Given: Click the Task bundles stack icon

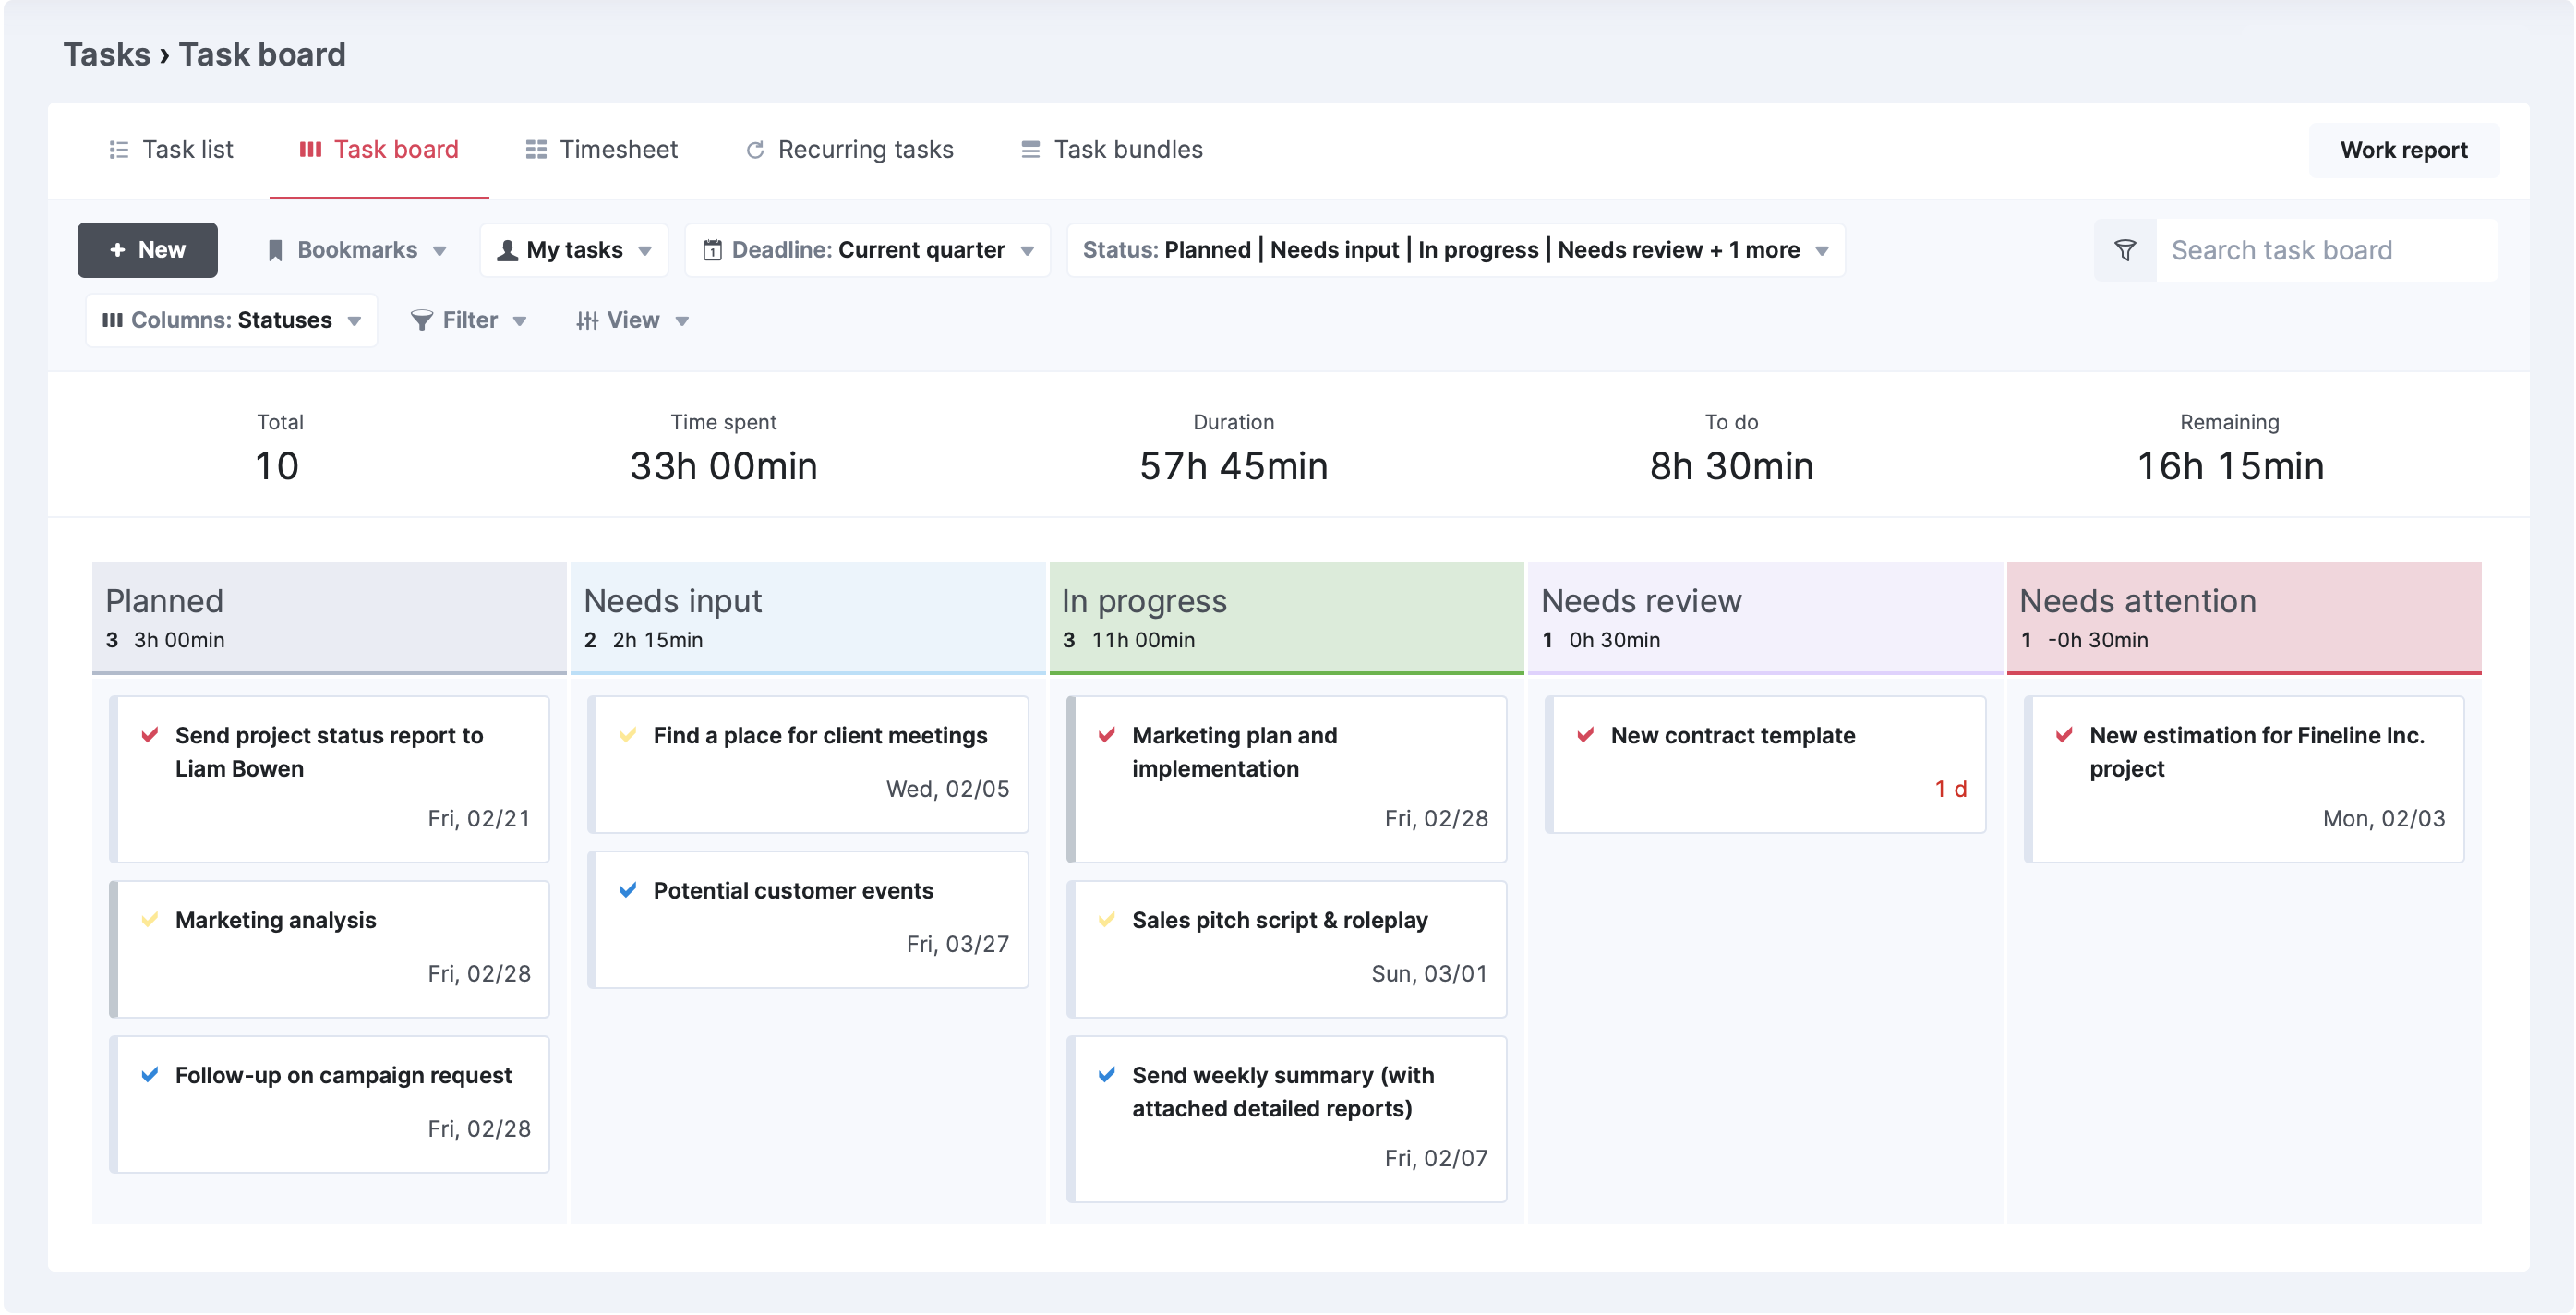Looking at the screenshot, I should coord(1030,150).
